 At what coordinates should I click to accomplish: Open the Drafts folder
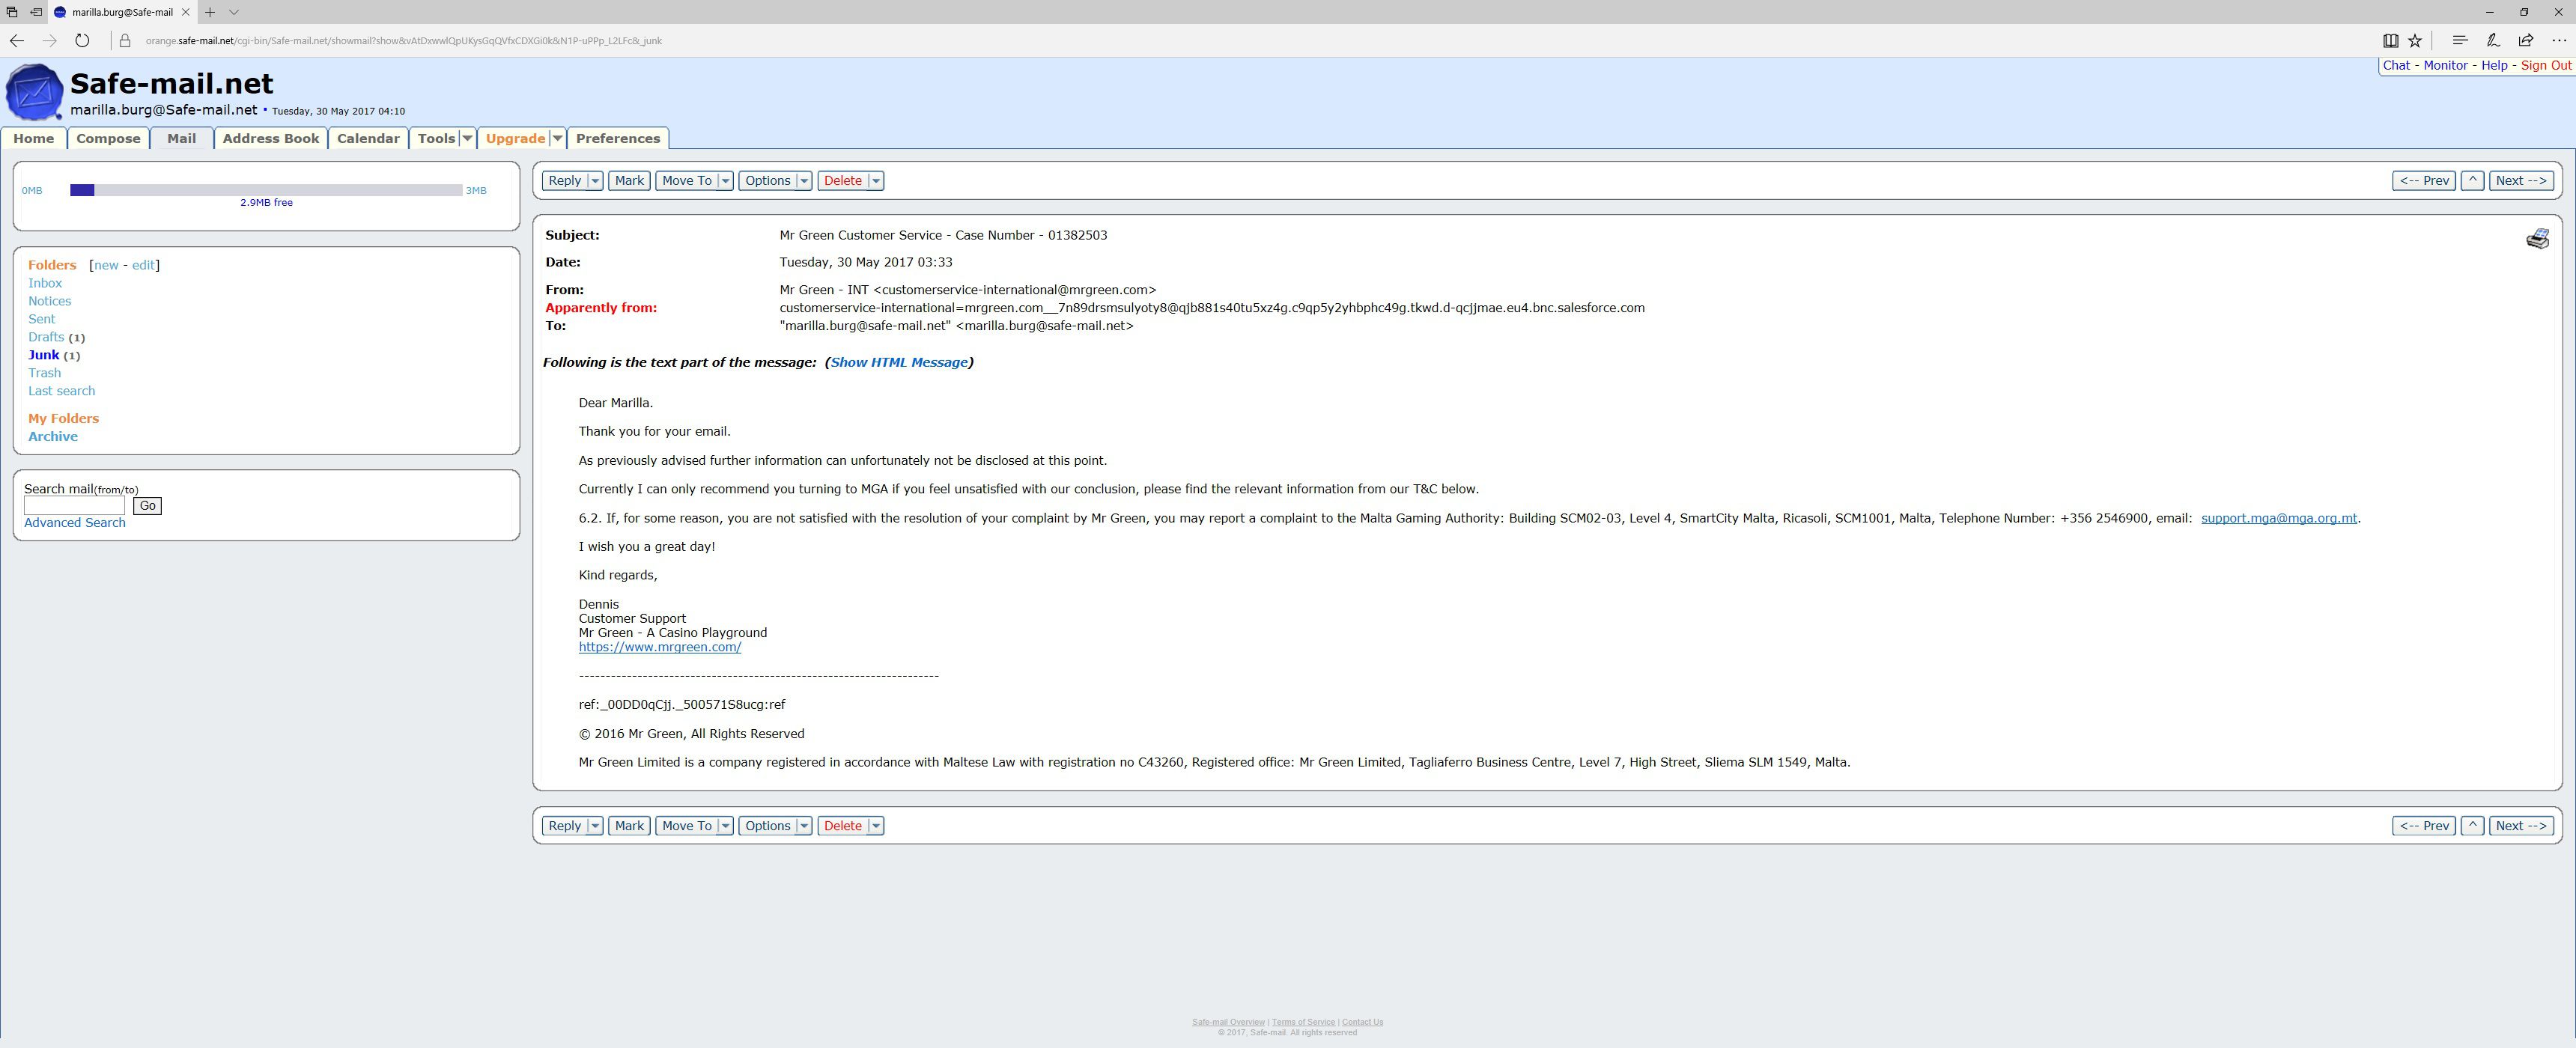46,337
